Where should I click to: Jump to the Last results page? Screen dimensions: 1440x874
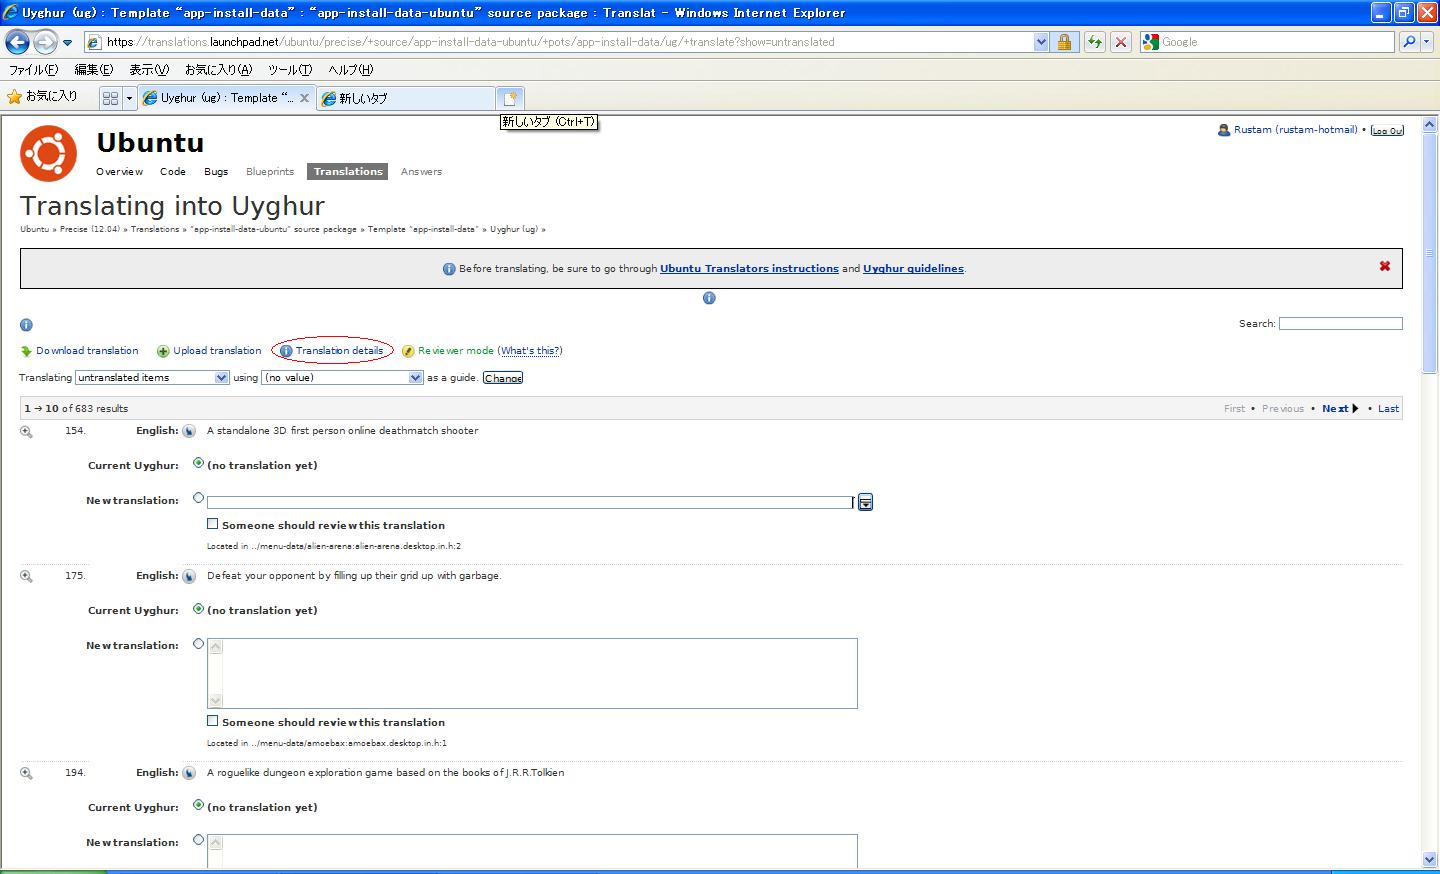(x=1388, y=409)
